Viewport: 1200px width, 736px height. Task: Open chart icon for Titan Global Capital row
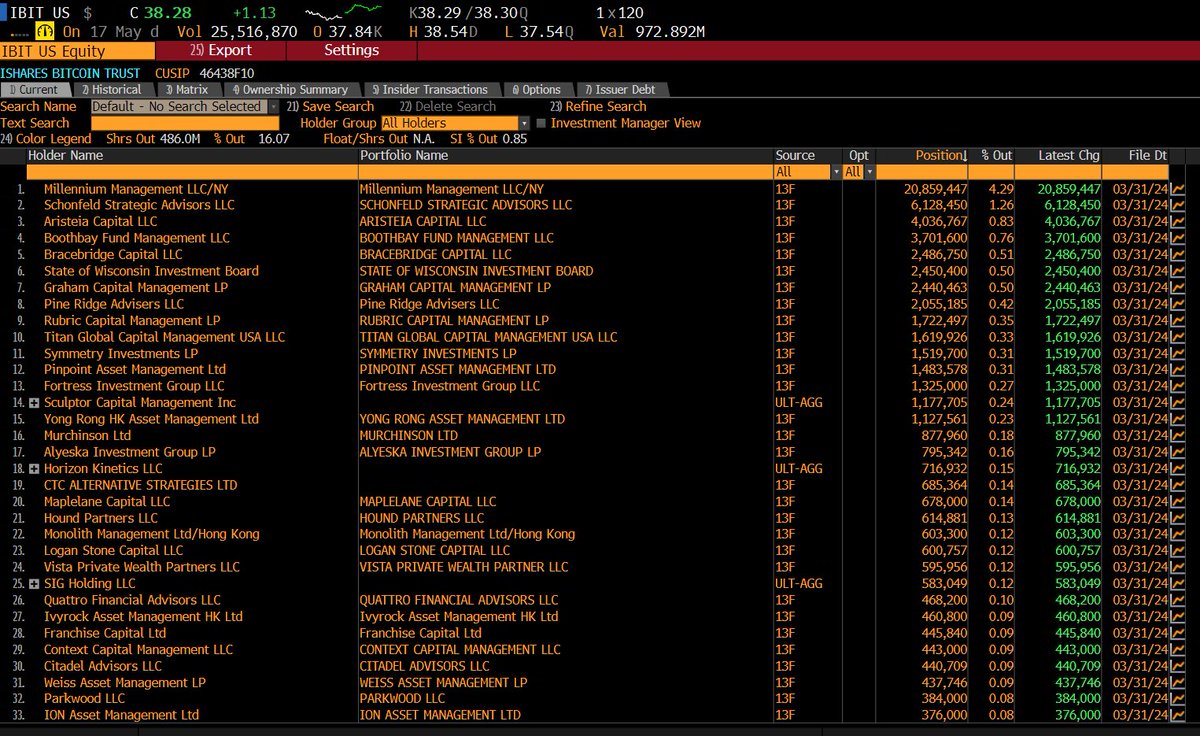coord(1178,337)
